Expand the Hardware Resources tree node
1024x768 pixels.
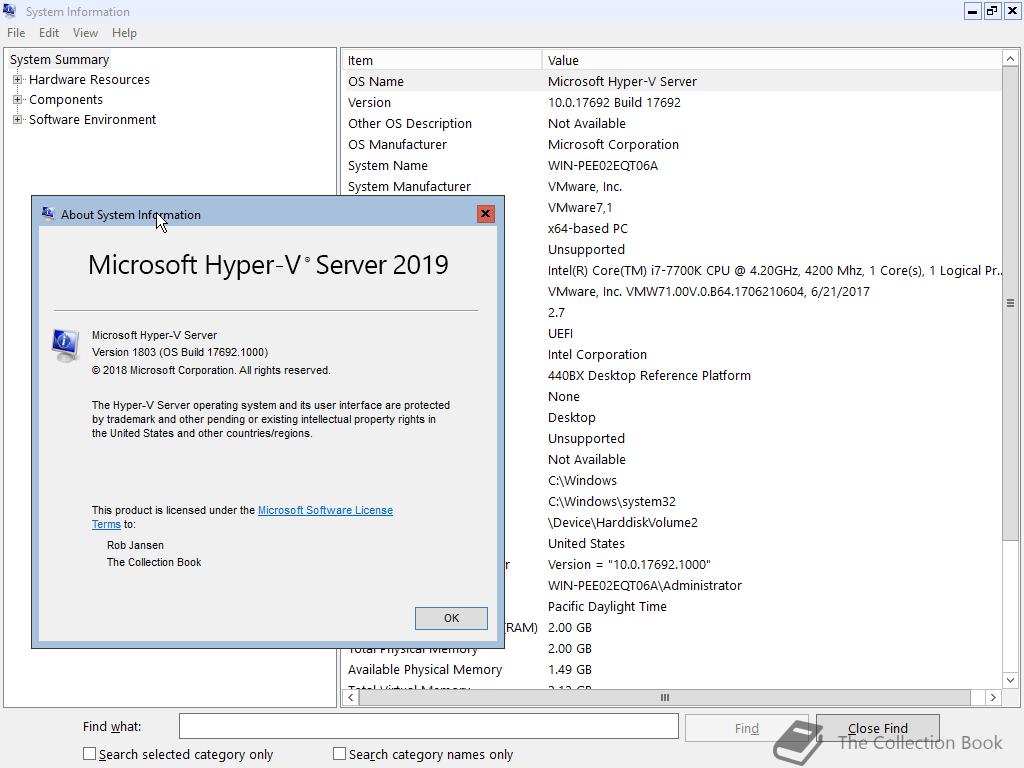click(x=18, y=80)
